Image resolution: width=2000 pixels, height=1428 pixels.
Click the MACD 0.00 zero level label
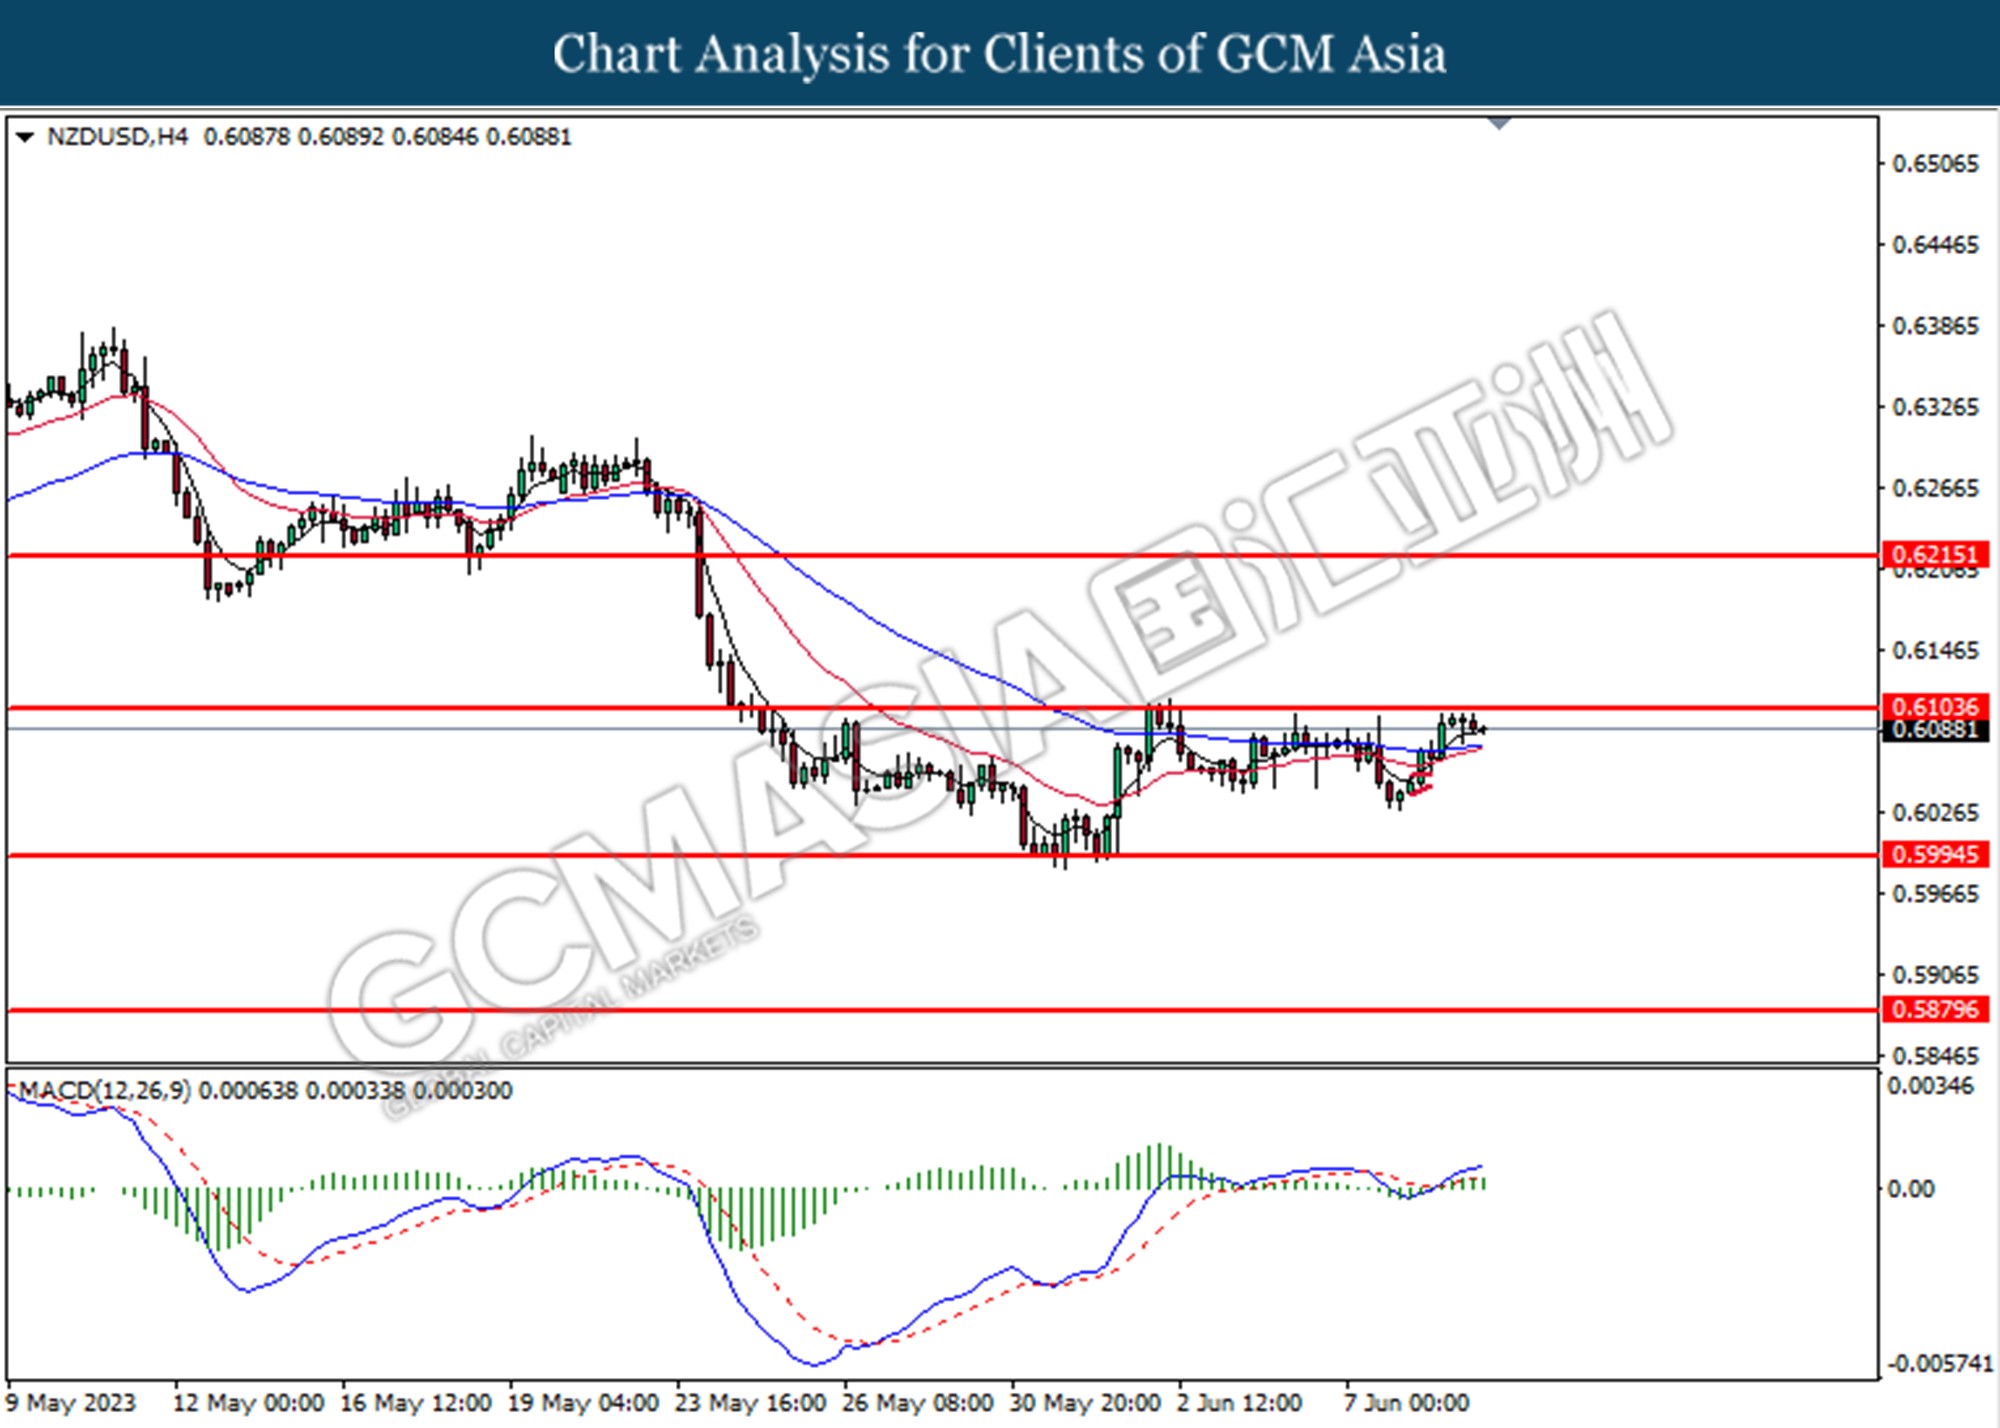pos(1910,1189)
